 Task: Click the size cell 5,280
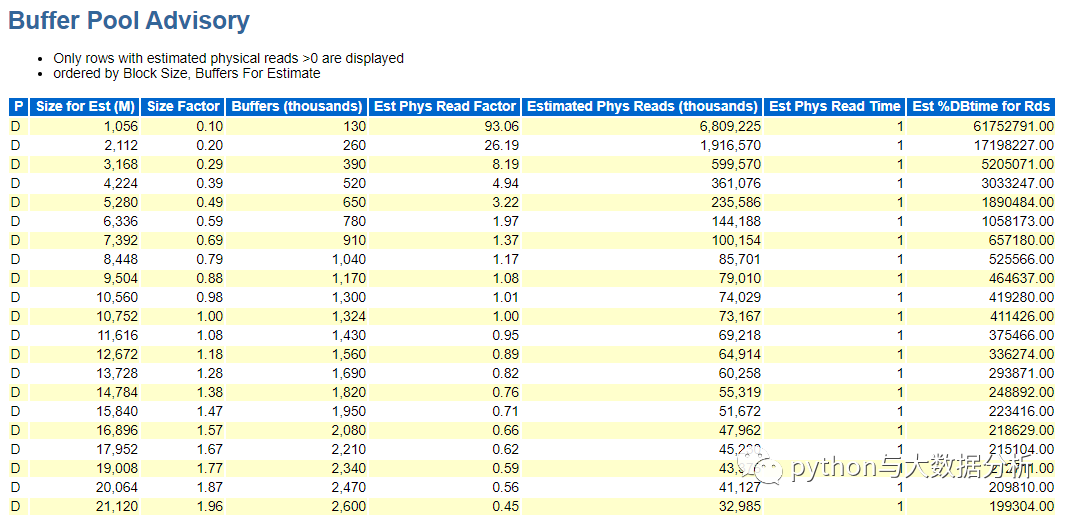121,202
